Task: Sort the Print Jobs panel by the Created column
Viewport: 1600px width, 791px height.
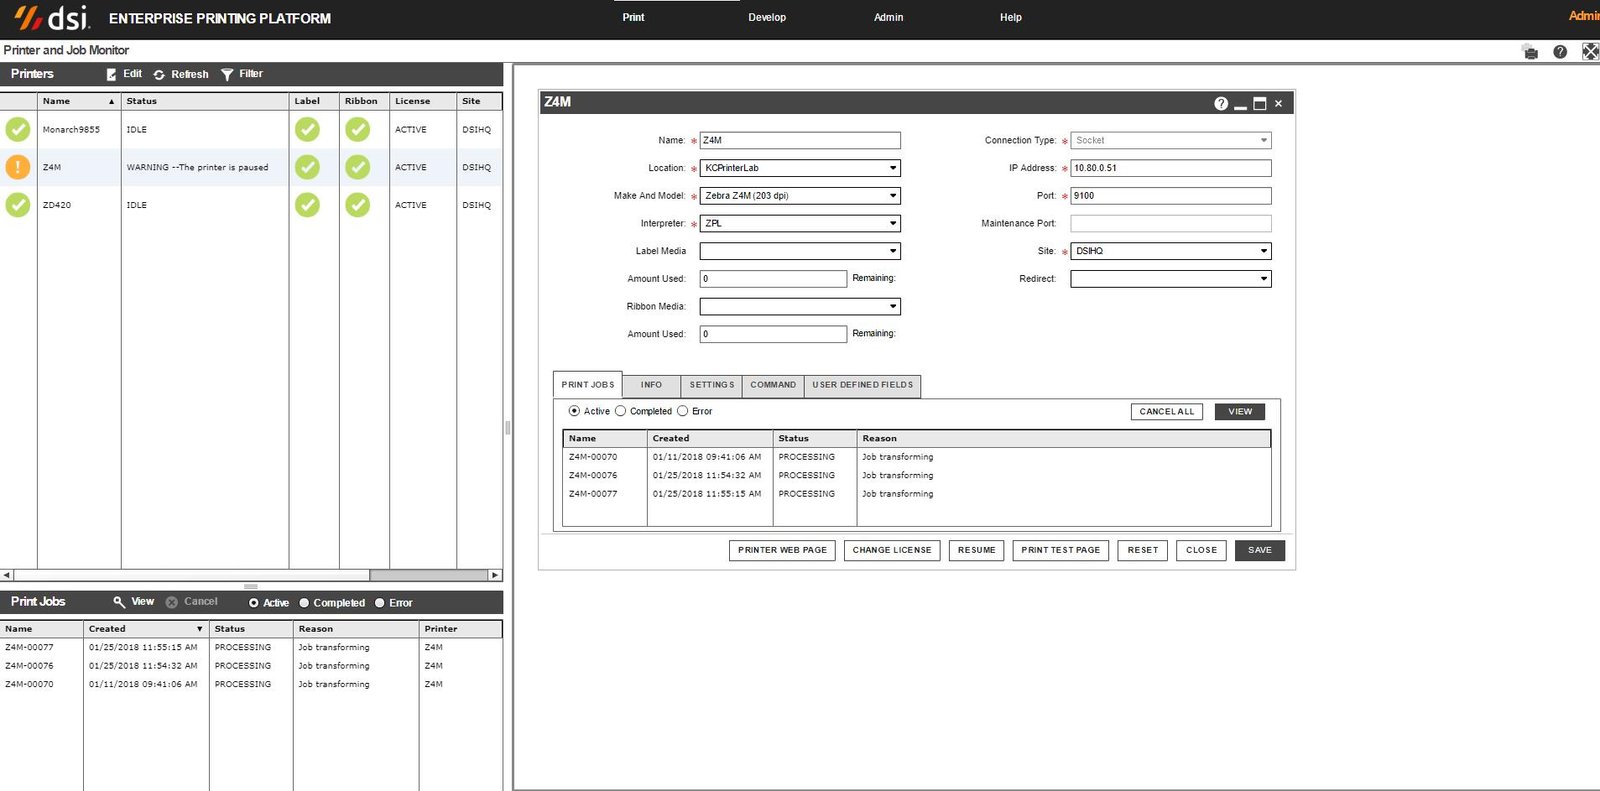Action: (146, 629)
